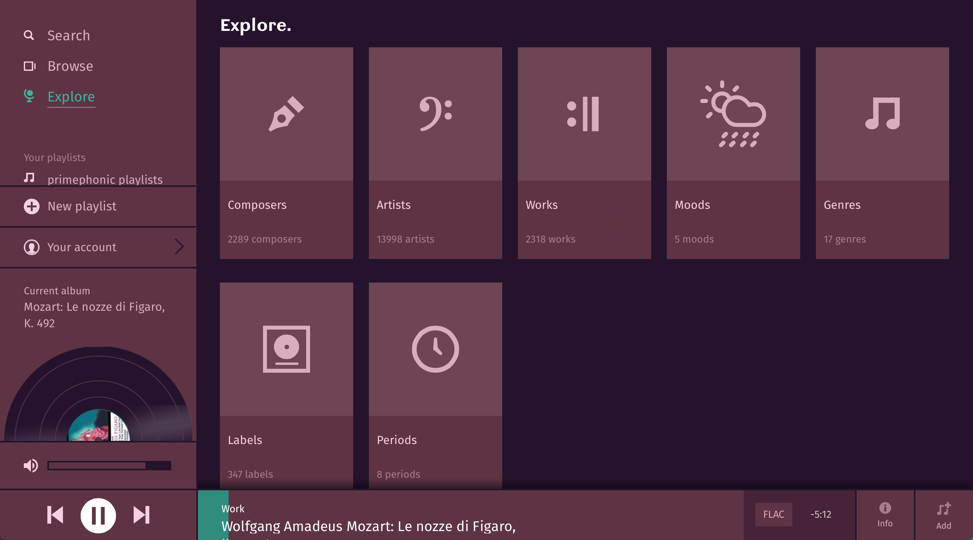Open the Composers pen nib icon
Viewport: 973px width, 540px height.
click(x=286, y=114)
